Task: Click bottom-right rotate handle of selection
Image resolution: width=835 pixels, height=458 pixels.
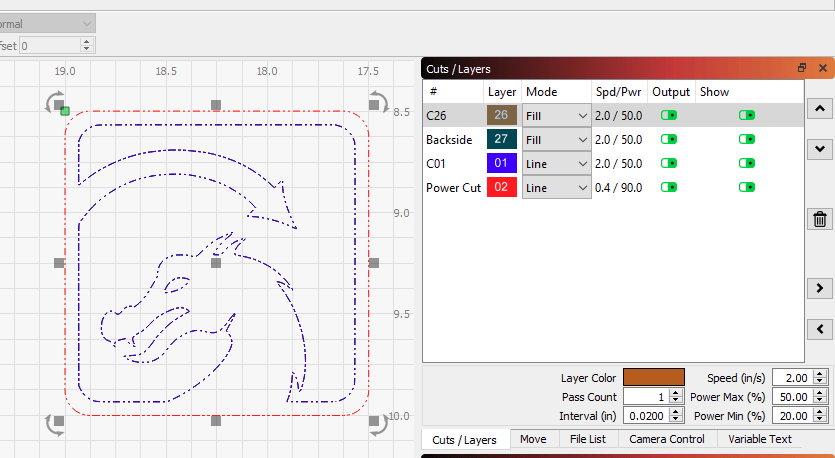Action: click(x=378, y=424)
